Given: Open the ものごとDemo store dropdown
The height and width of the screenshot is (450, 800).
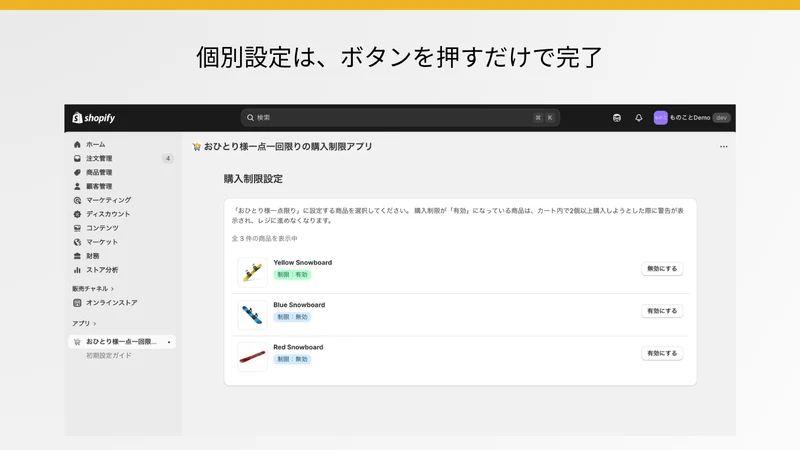Looking at the screenshot, I should click(x=692, y=118).
